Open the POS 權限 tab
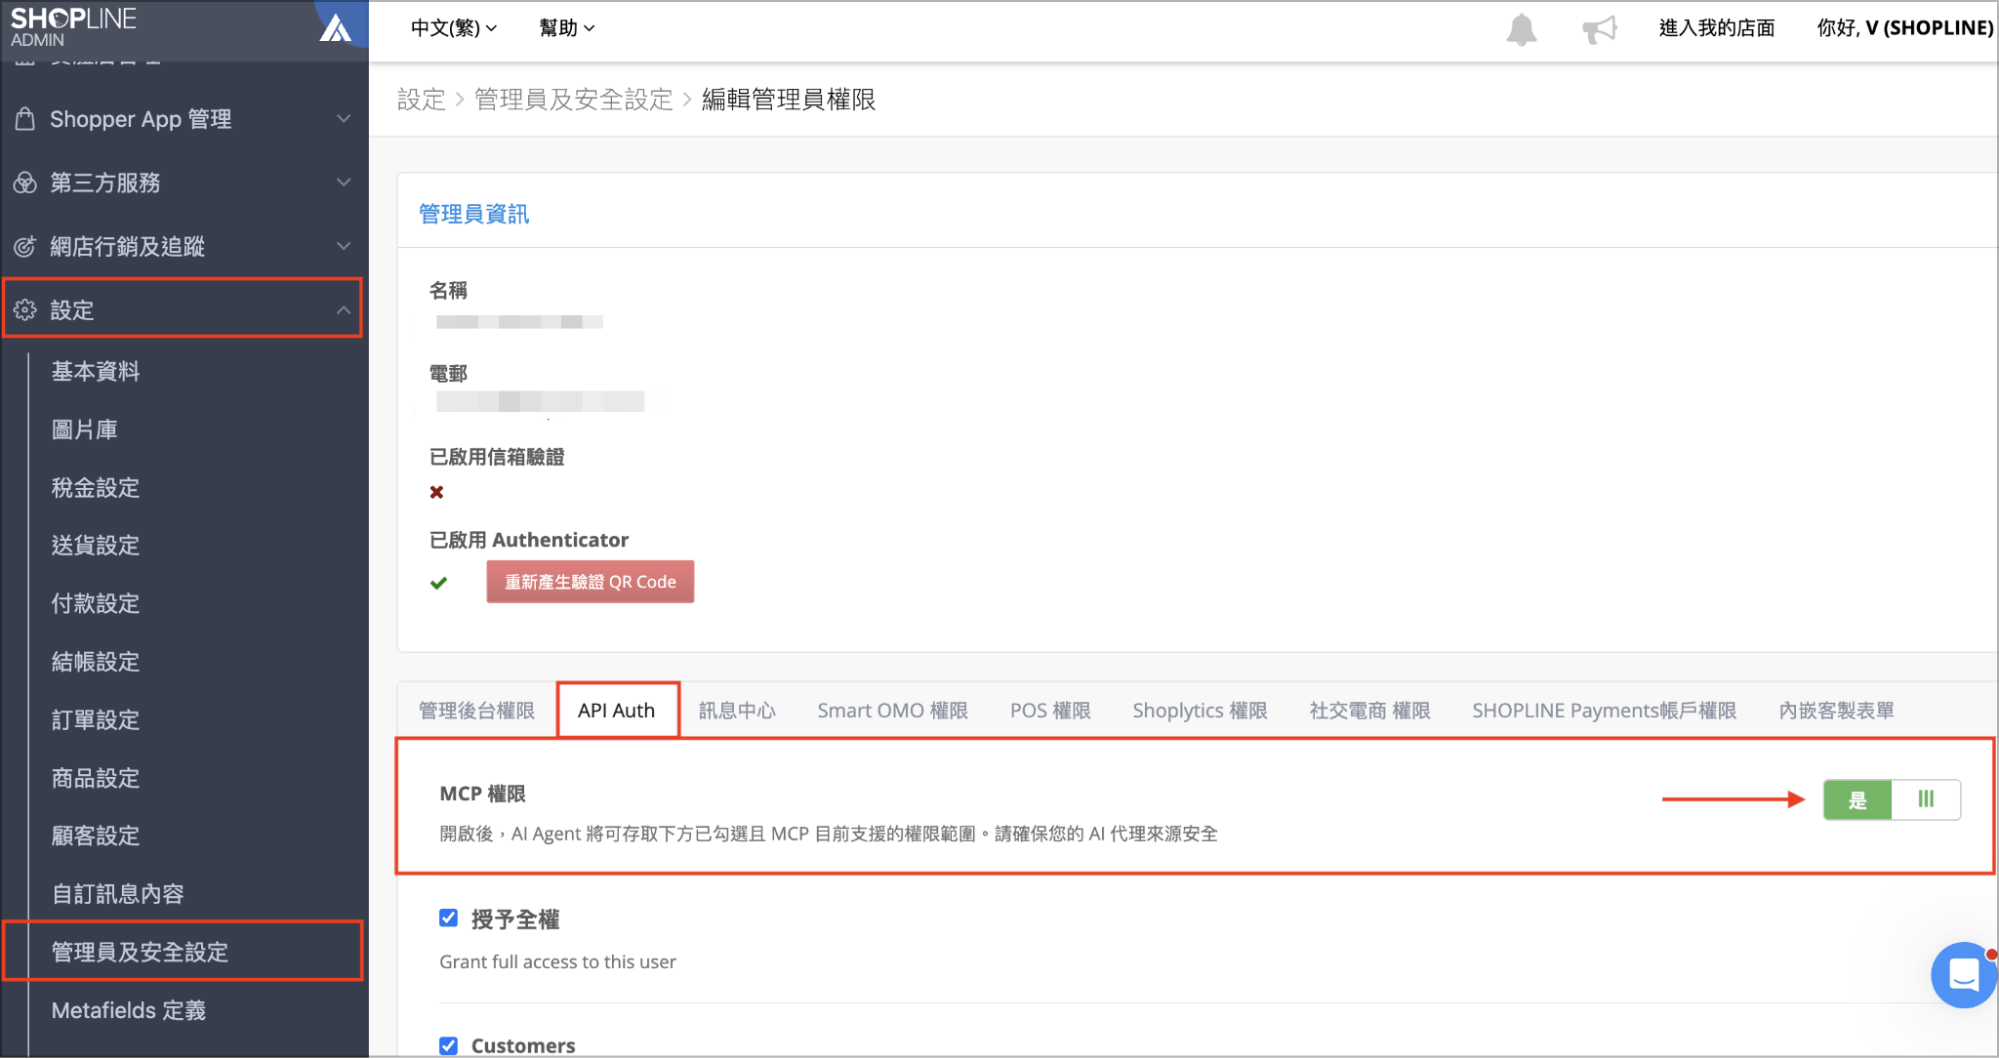1999x1059 pixels. (x=1050, y=711)
